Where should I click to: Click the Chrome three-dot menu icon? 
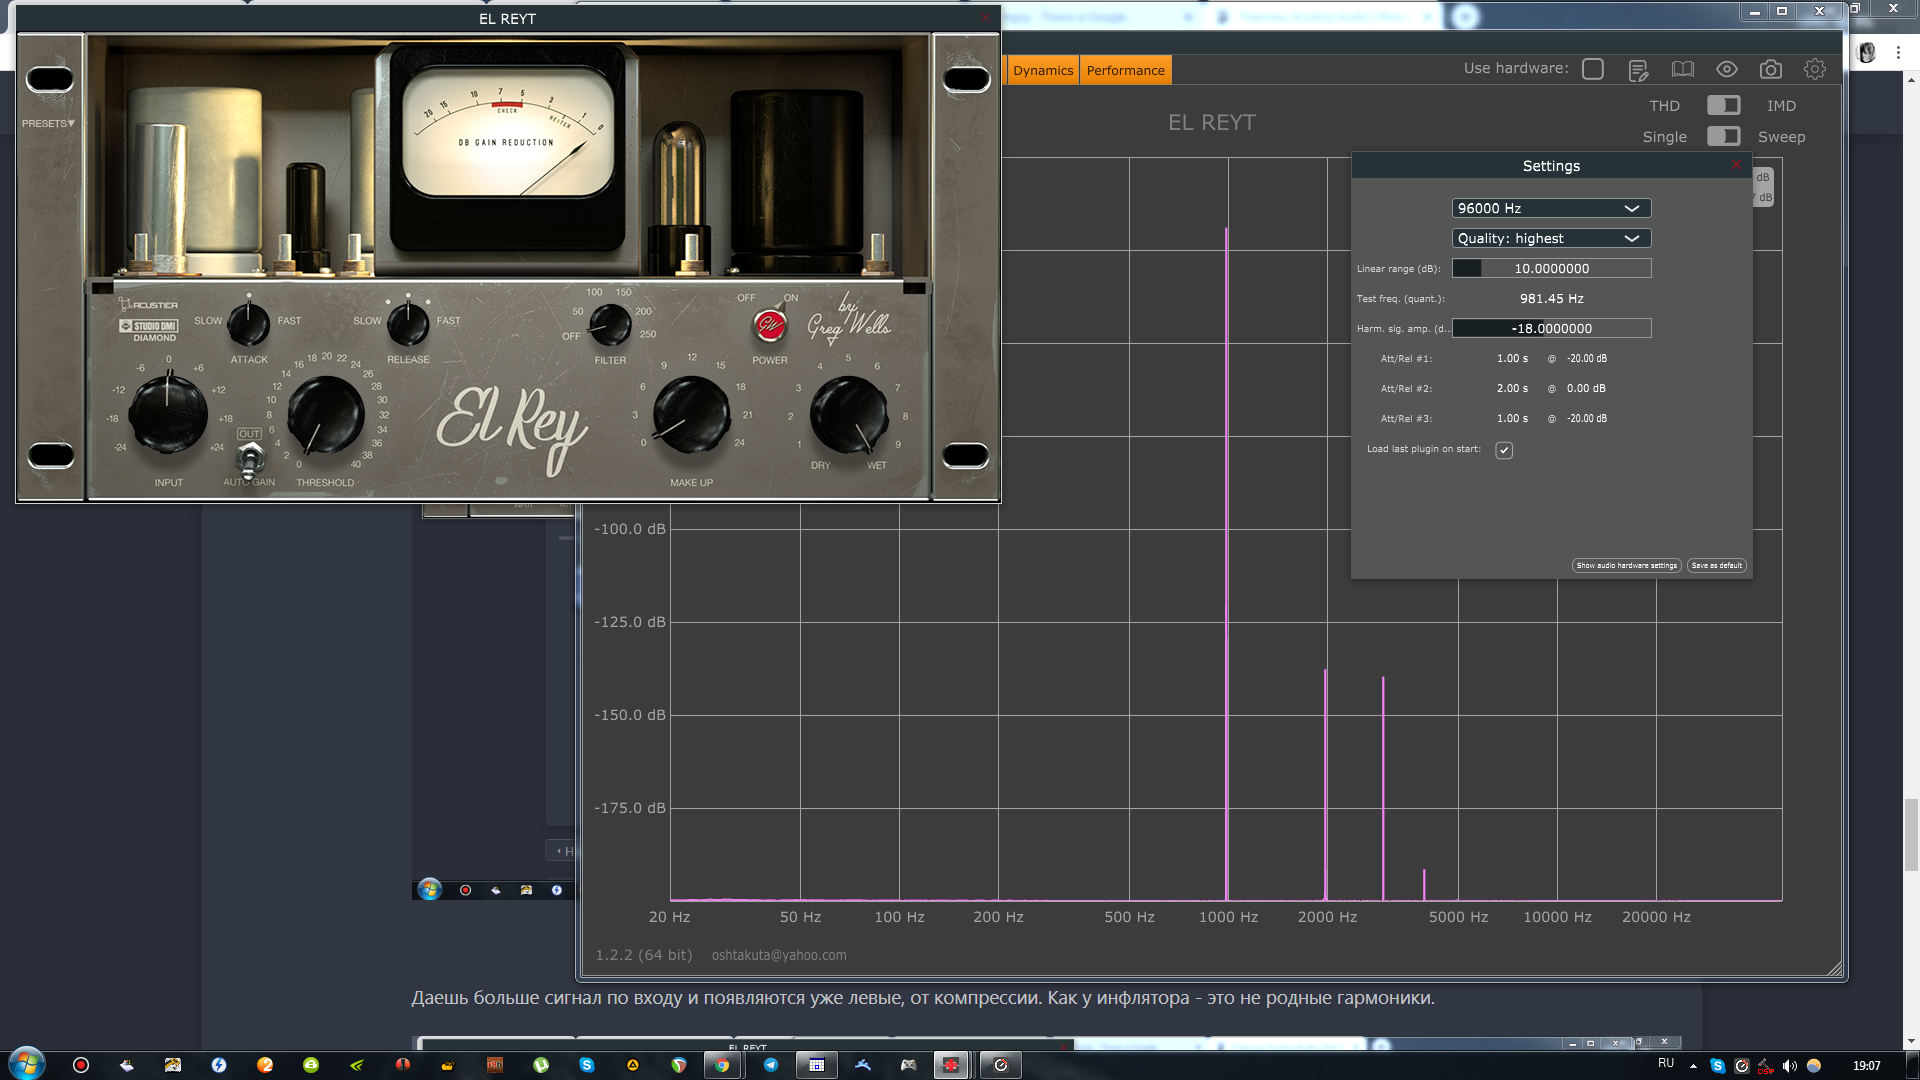coord(1898,52)
